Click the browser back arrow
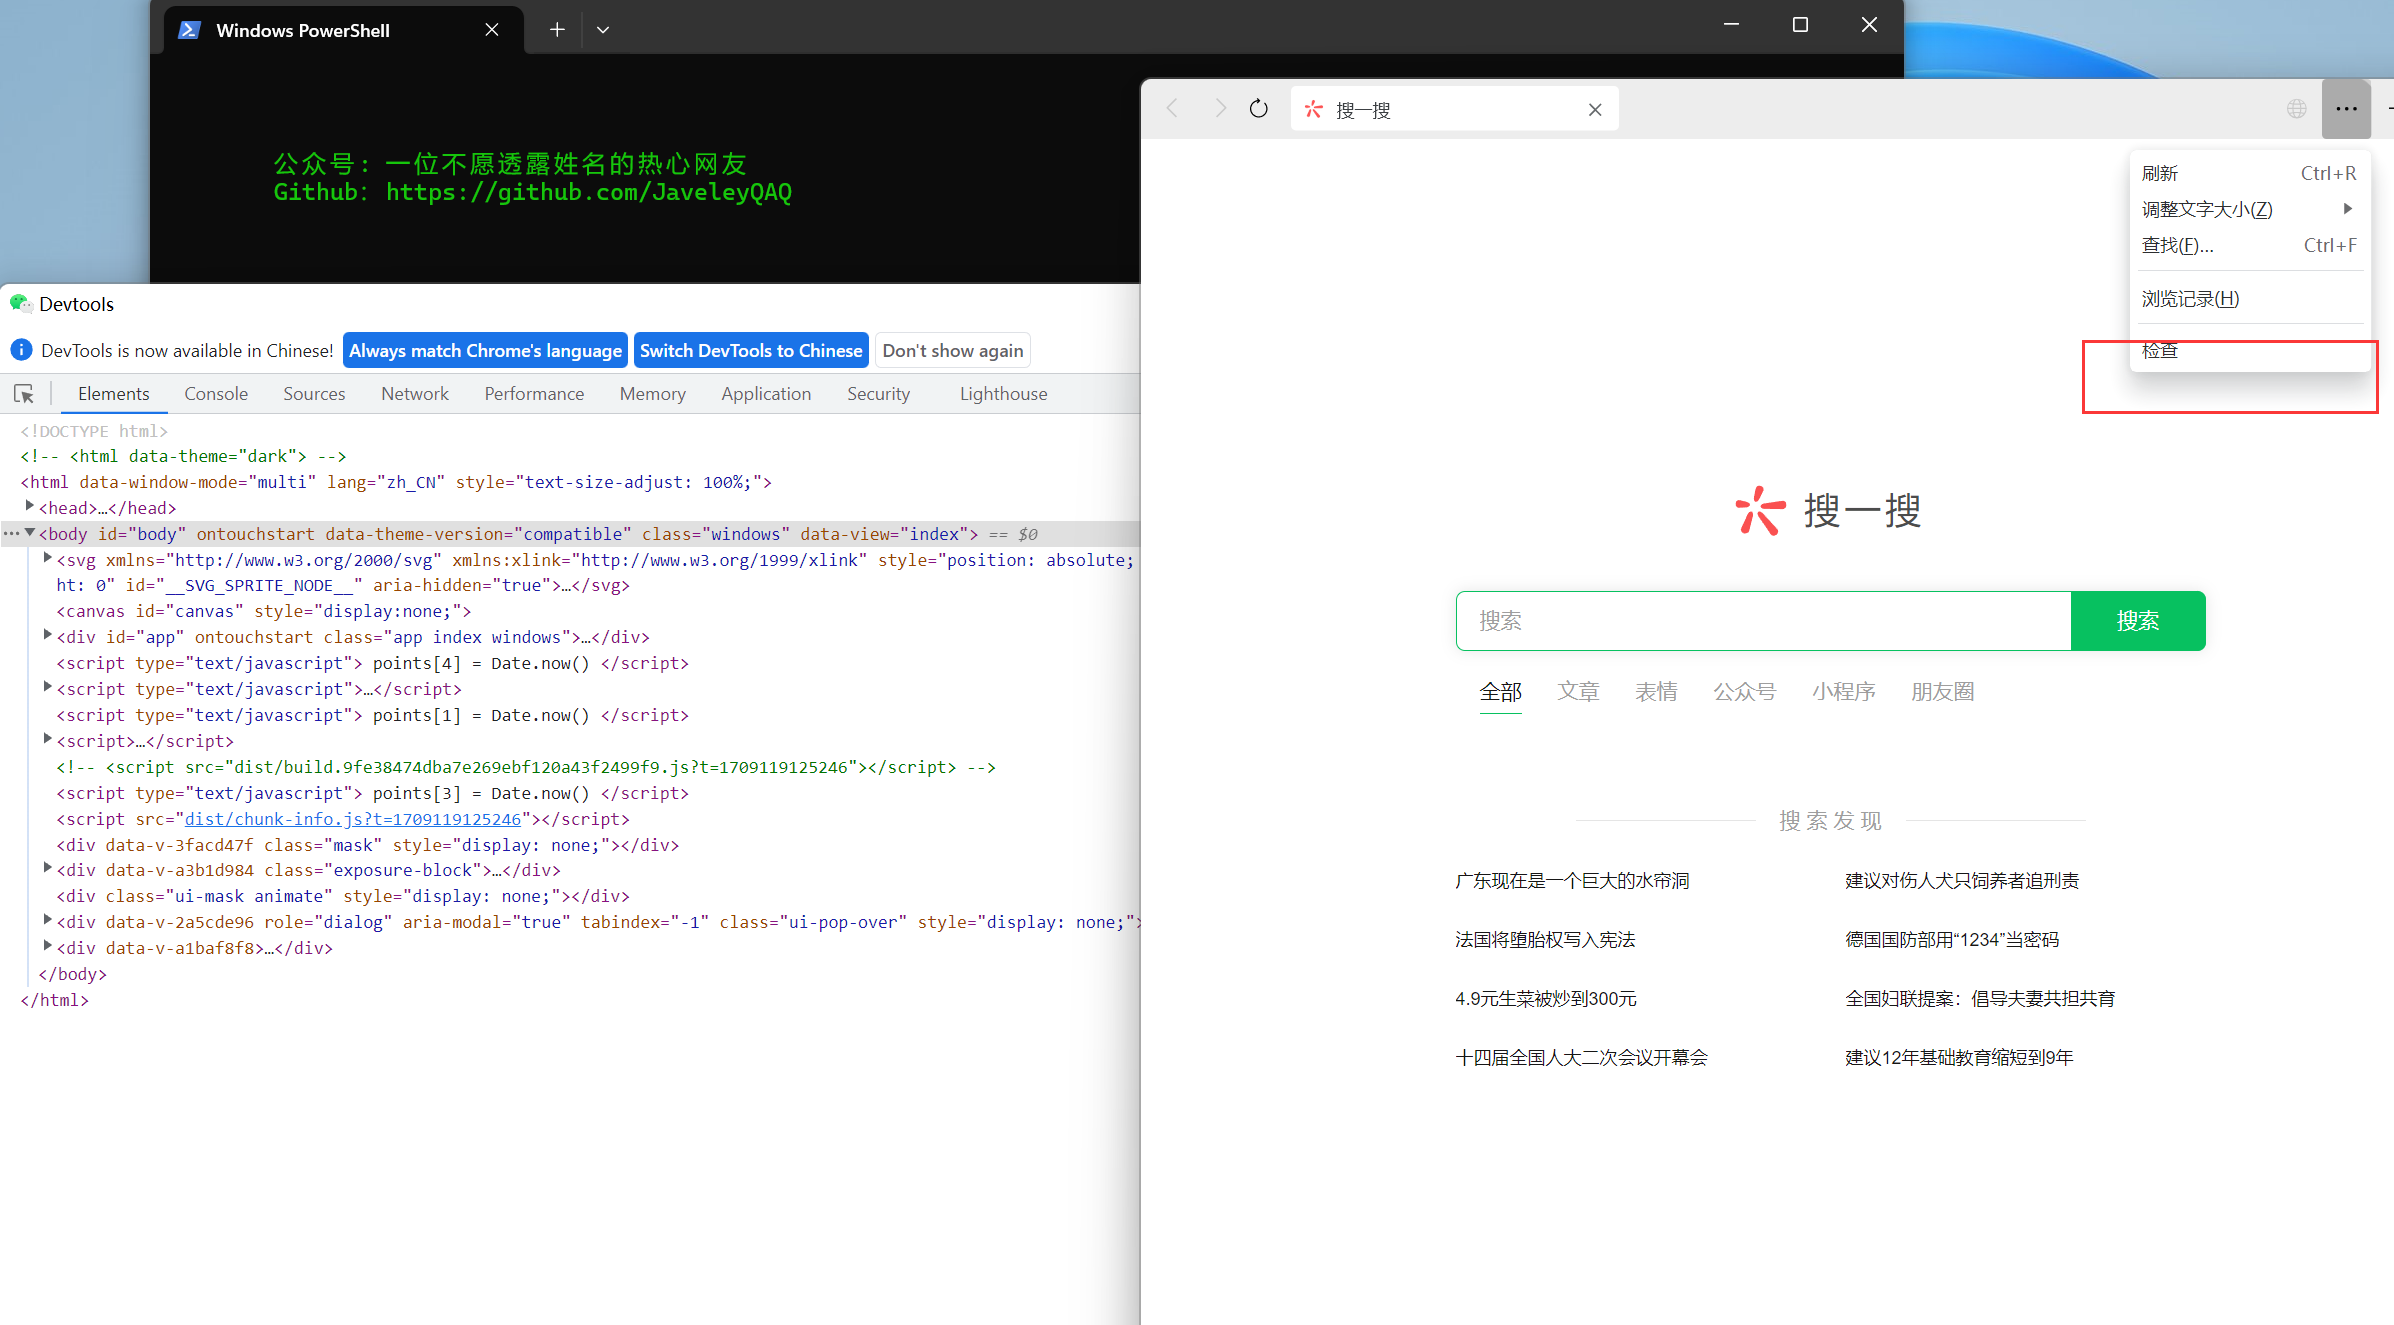Image resolution: width=2394 pixels, height=1325 pixels. pyautogui.click(x=1173, y=109)
